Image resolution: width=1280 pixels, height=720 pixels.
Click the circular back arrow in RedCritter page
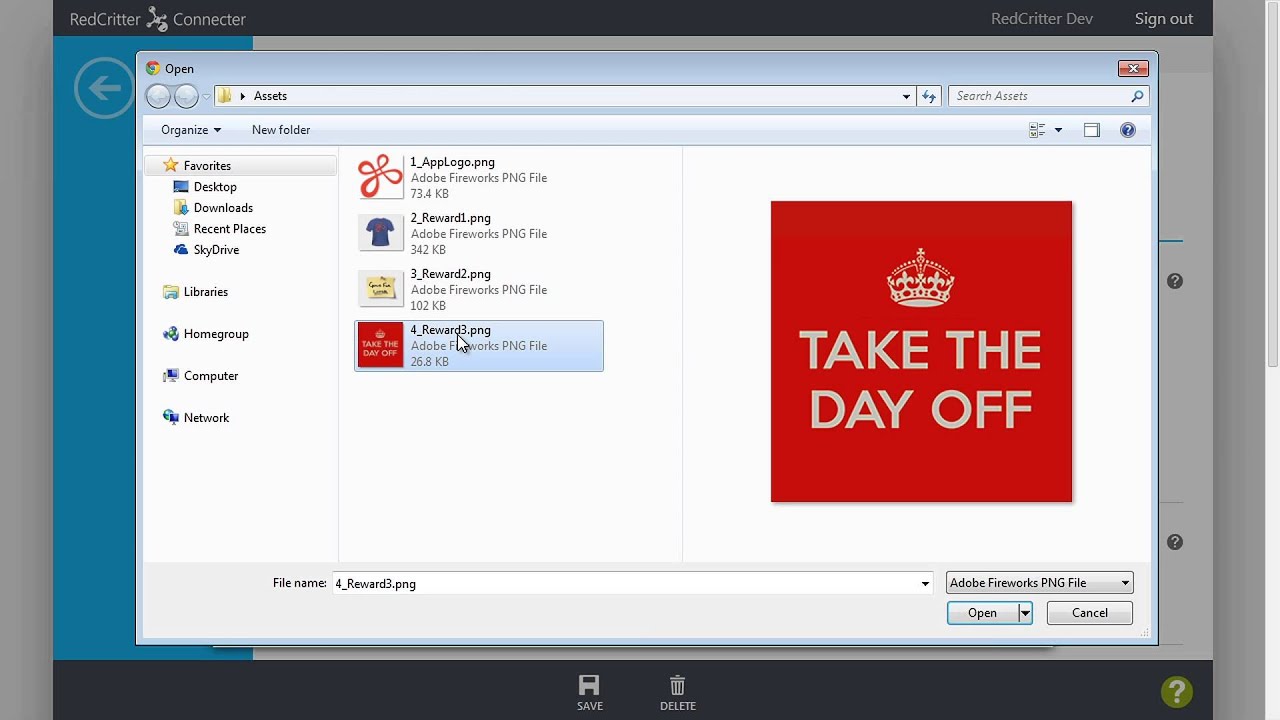pos(104,88)
